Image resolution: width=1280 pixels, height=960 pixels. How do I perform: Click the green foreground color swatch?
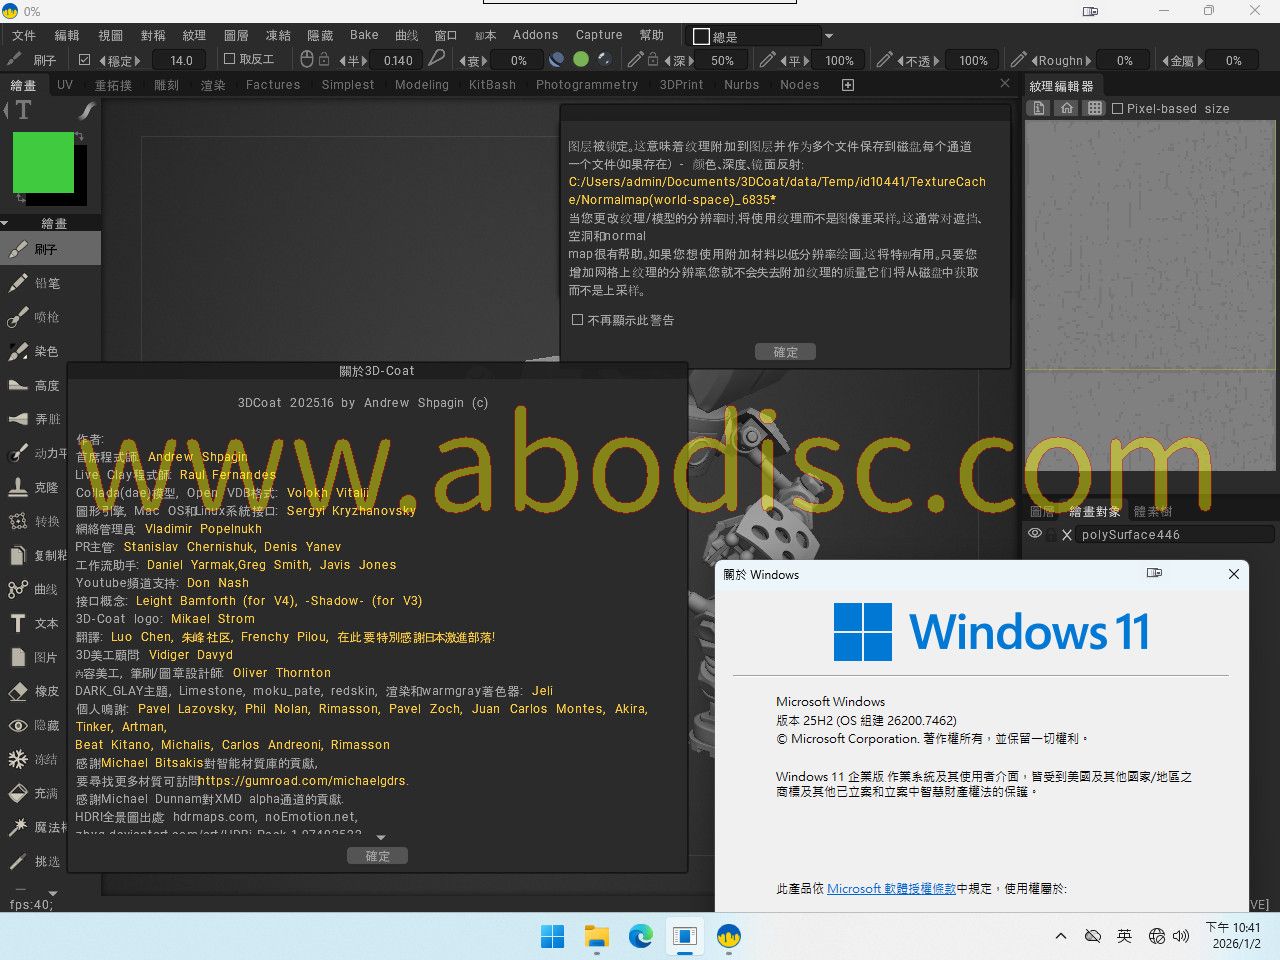pyautogui.click(x=43, y=162)
